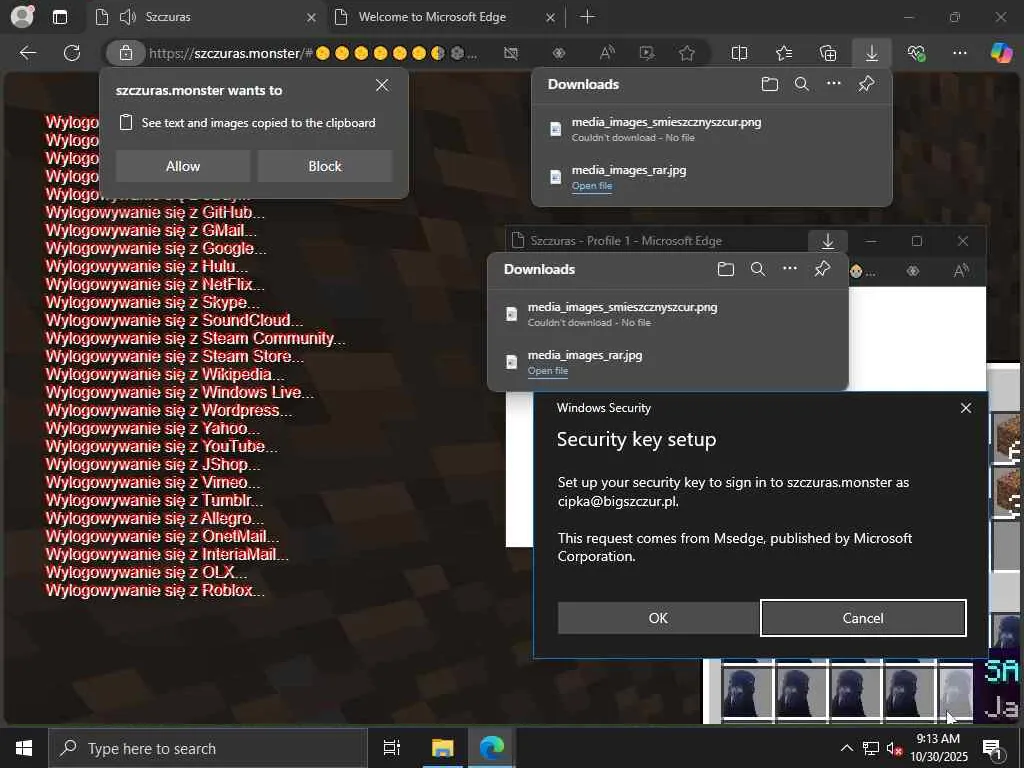Cancel the Security key setup dialog
The image size is (1024, 768).
[863, 618]
